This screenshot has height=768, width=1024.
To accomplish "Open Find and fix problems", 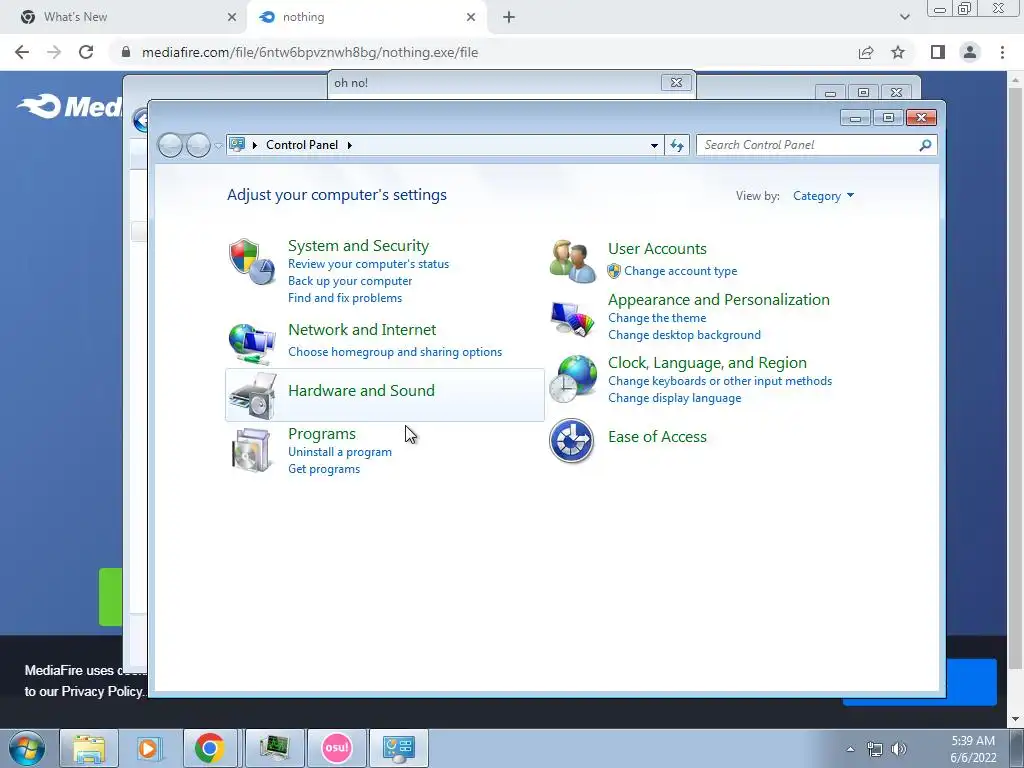I will tap(345, 298).
